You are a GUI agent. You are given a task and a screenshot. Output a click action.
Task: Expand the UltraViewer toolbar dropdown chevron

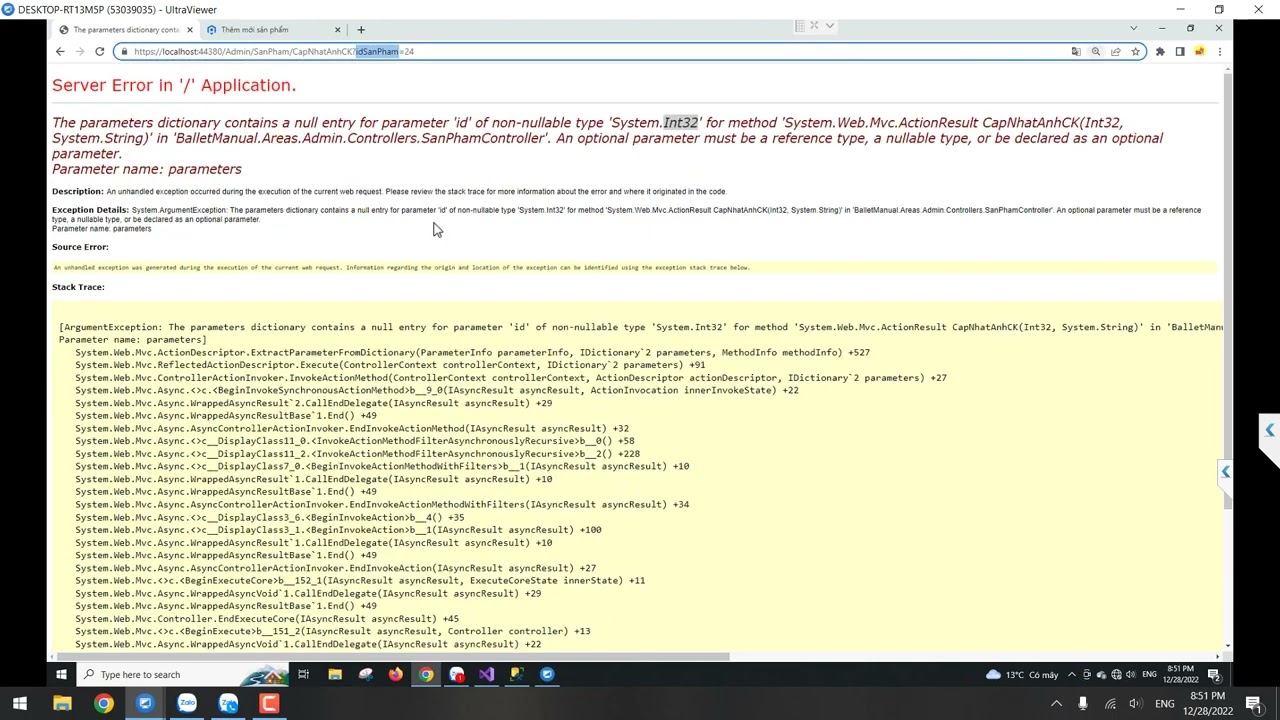coord(829,26)
